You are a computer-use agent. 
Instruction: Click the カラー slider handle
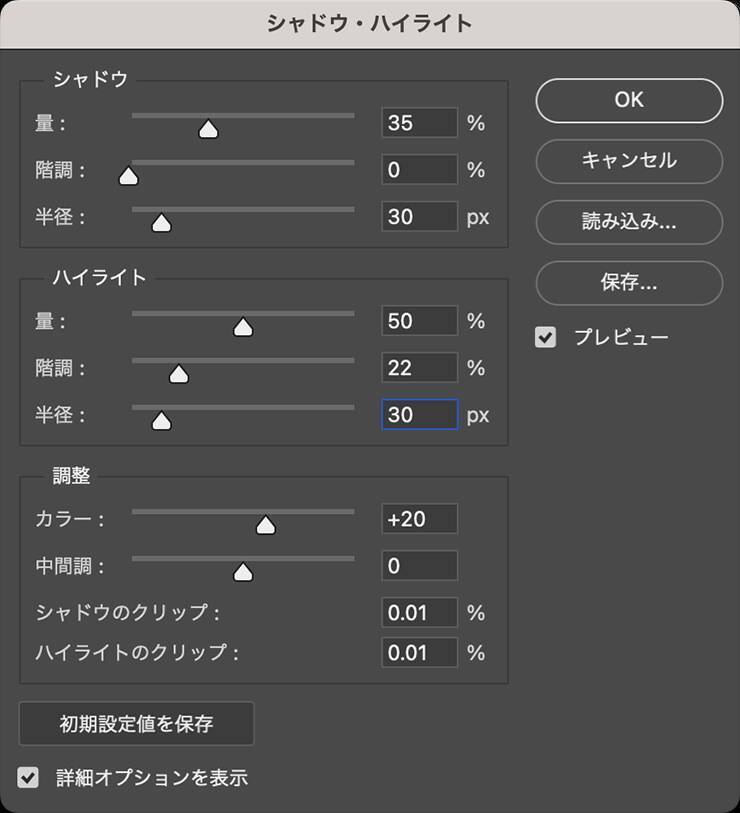coord(265,525)
